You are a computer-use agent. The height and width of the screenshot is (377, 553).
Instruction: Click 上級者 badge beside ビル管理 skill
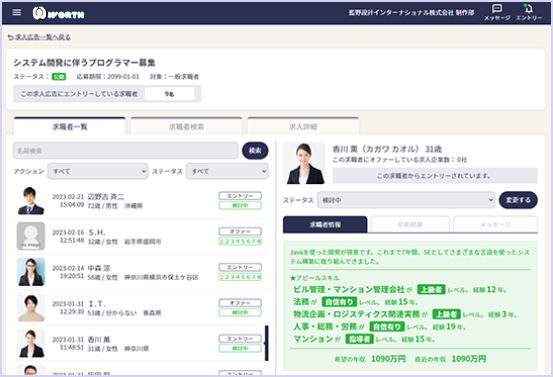[x=431, y=290]
